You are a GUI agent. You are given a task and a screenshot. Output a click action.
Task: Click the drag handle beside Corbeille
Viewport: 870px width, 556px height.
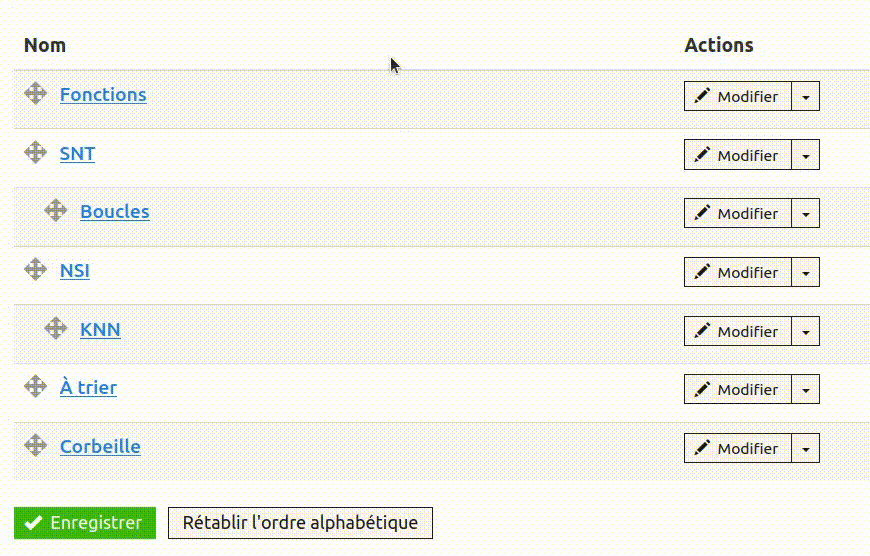(x=36, y=445)
